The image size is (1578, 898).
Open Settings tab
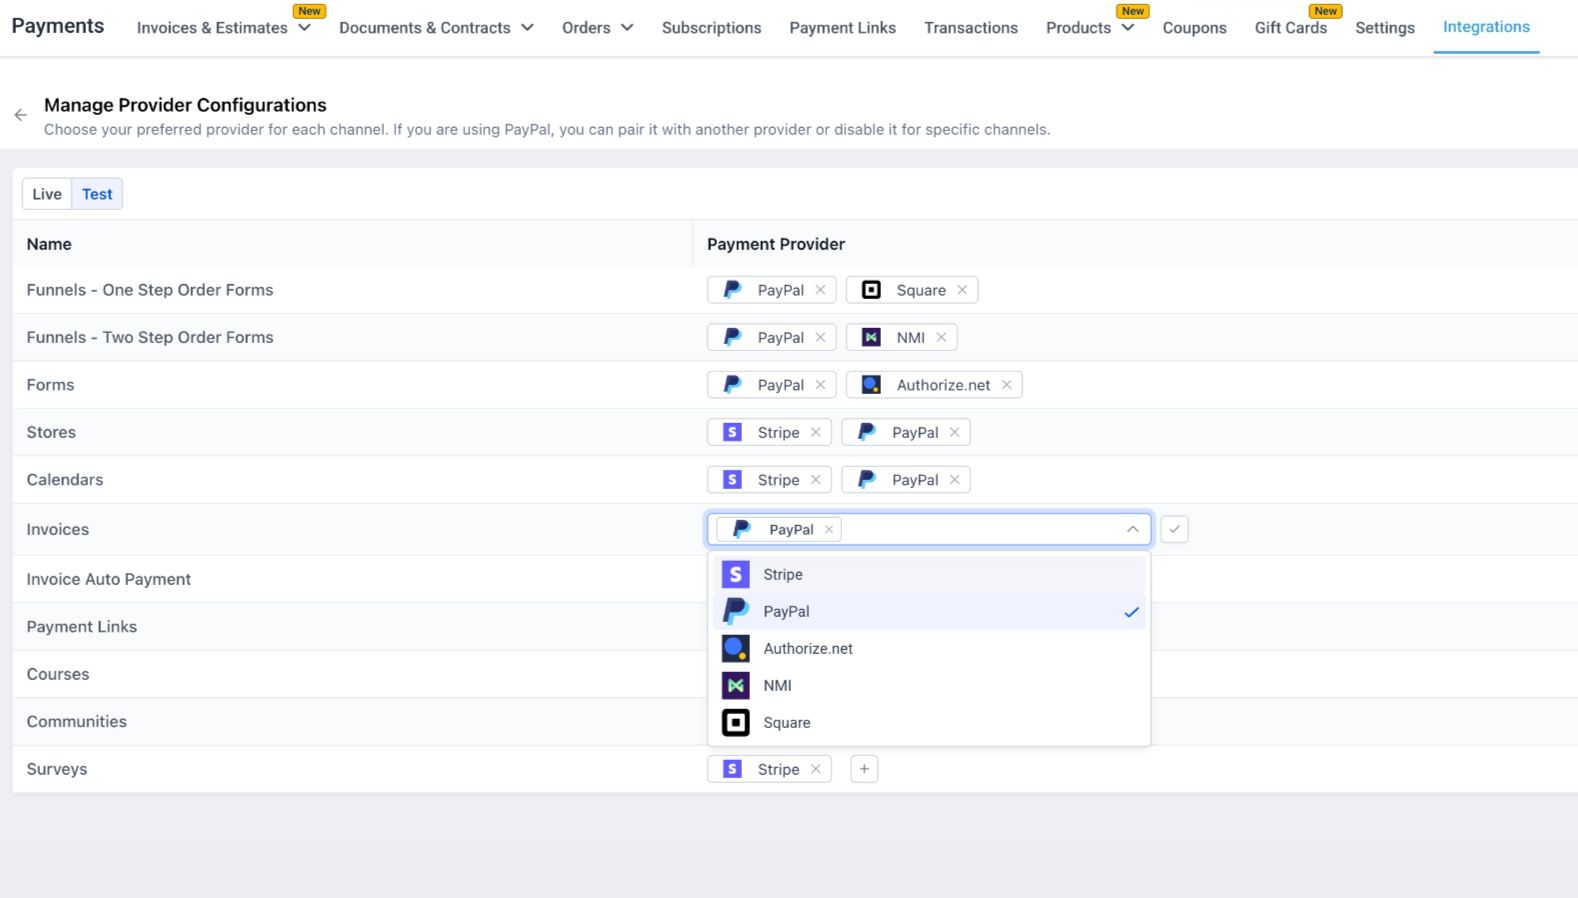point(1385,28)
